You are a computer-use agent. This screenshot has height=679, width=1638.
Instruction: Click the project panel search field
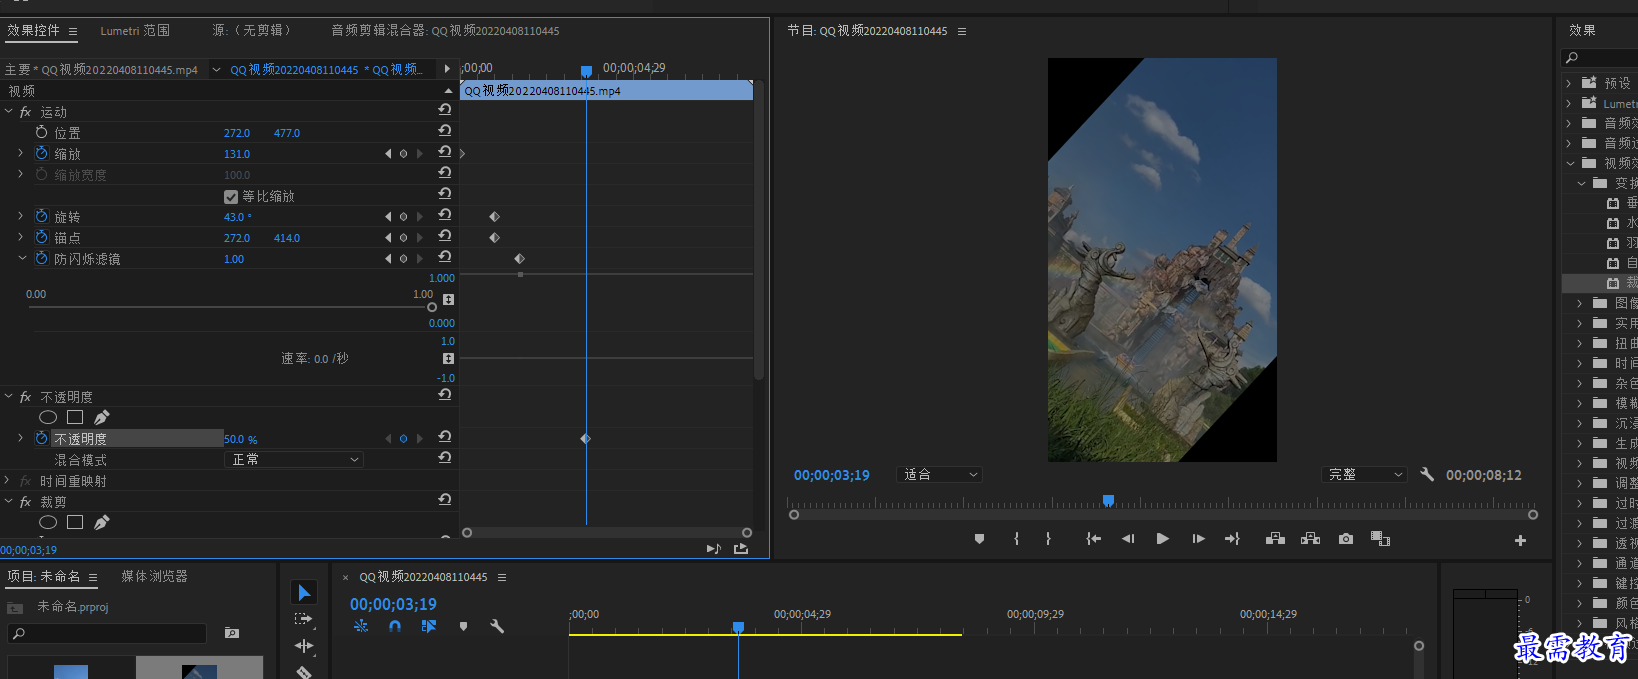(107, 633)
